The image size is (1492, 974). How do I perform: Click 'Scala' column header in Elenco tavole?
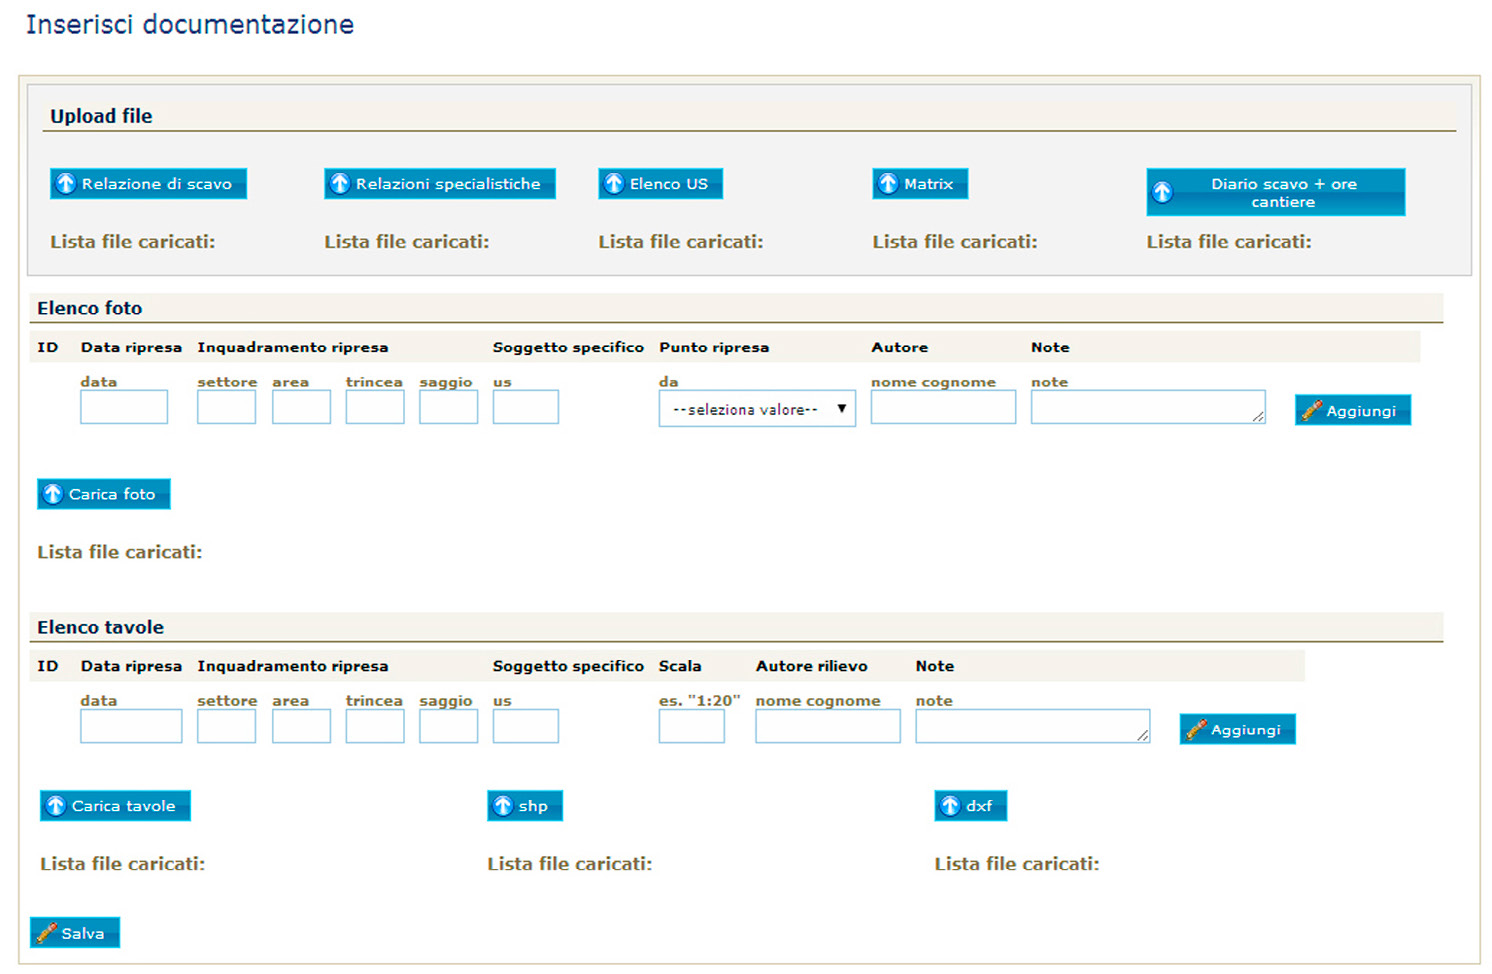click(x=680, y=666)
